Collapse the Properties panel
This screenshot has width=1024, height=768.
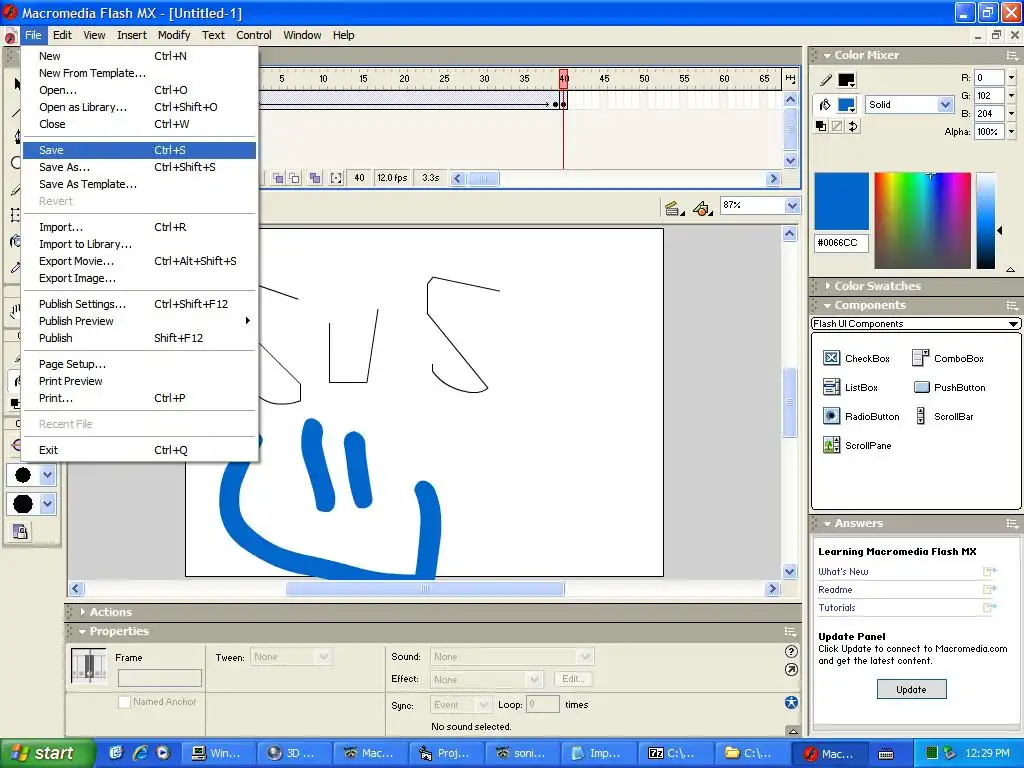pyautogui.click(x=82, y=632)
